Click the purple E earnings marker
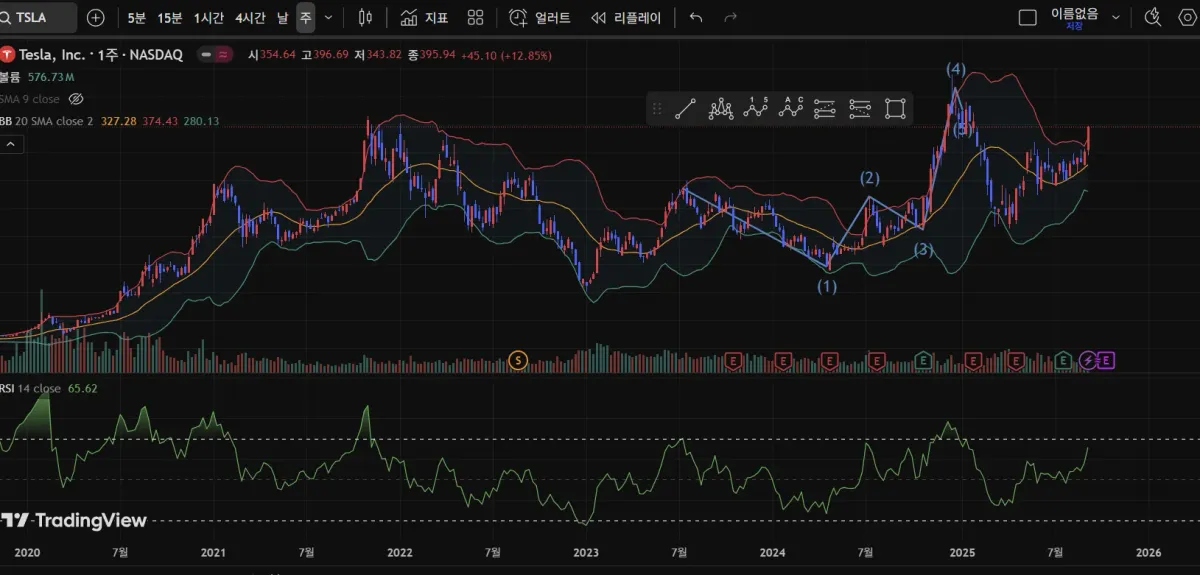1200x575 pixels. pos(1107,359)
